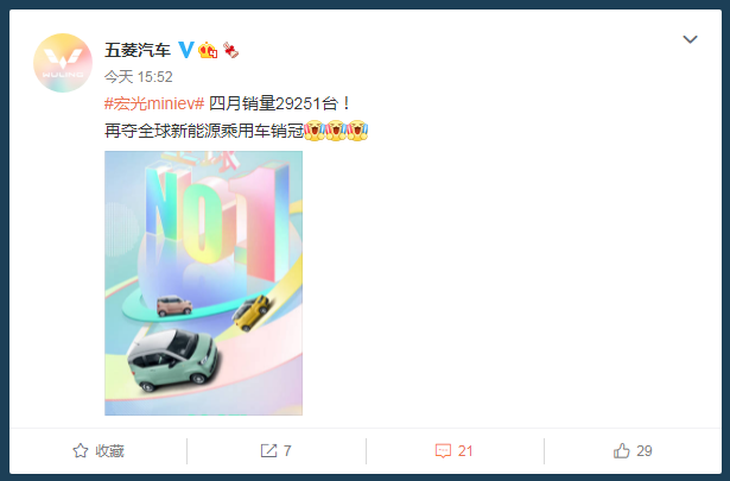Click the red medal badge icon
This screenshot has width=730, height=481.
click(x=230, y=50)
